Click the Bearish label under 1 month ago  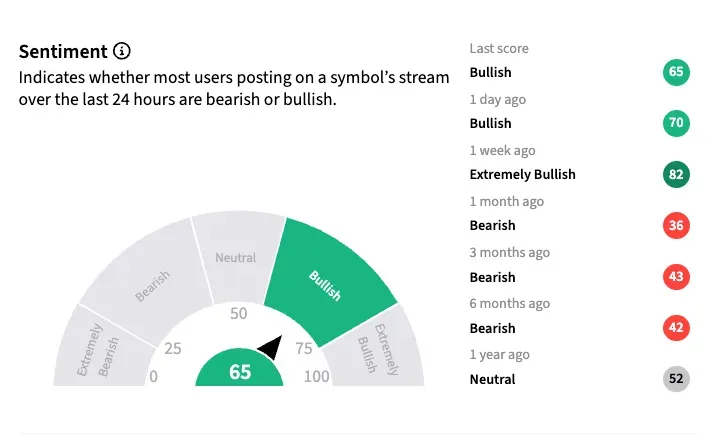[492, 226]
